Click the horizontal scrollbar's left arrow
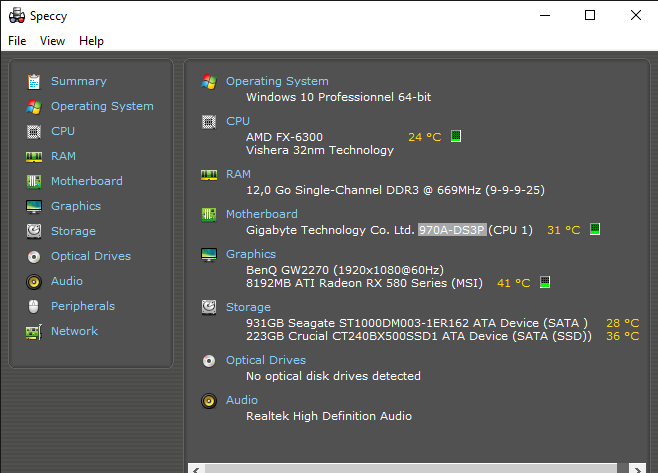 195,467
